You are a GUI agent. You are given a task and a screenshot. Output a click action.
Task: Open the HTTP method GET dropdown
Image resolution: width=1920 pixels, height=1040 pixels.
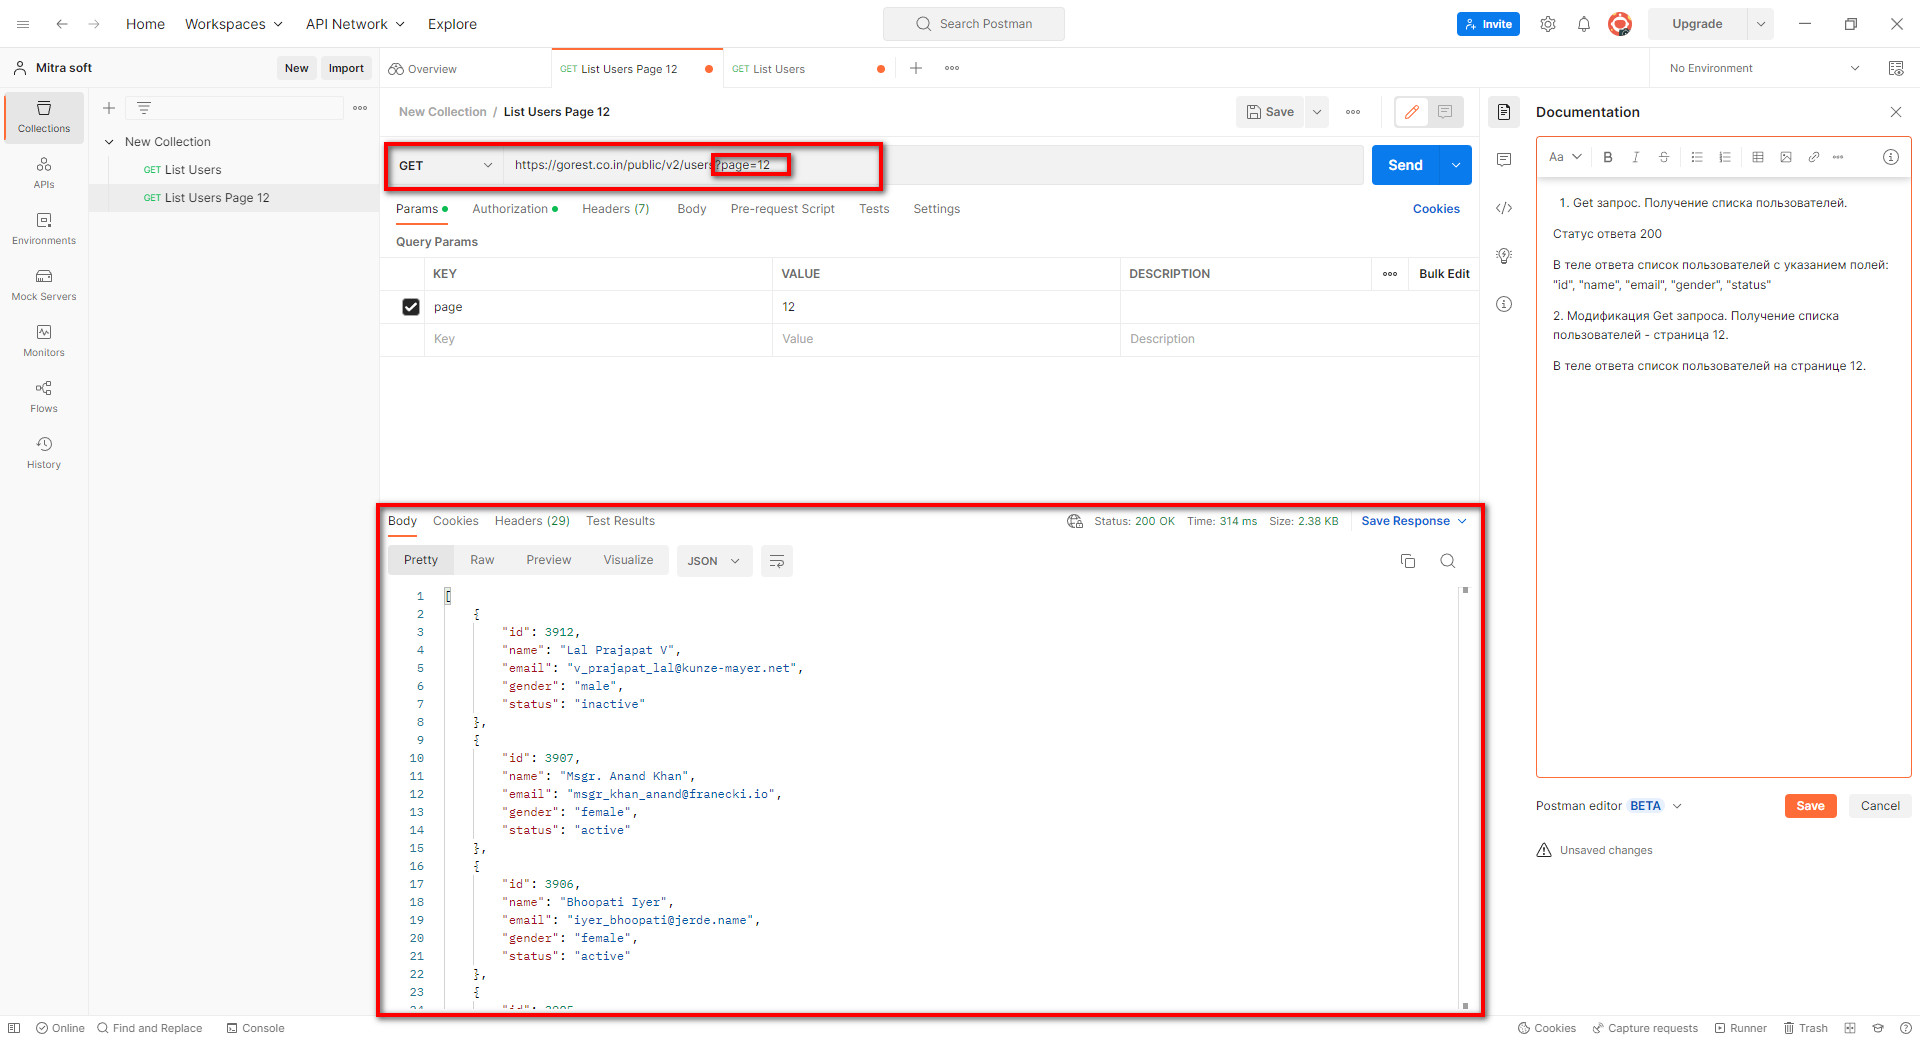[x=445, y=166]
